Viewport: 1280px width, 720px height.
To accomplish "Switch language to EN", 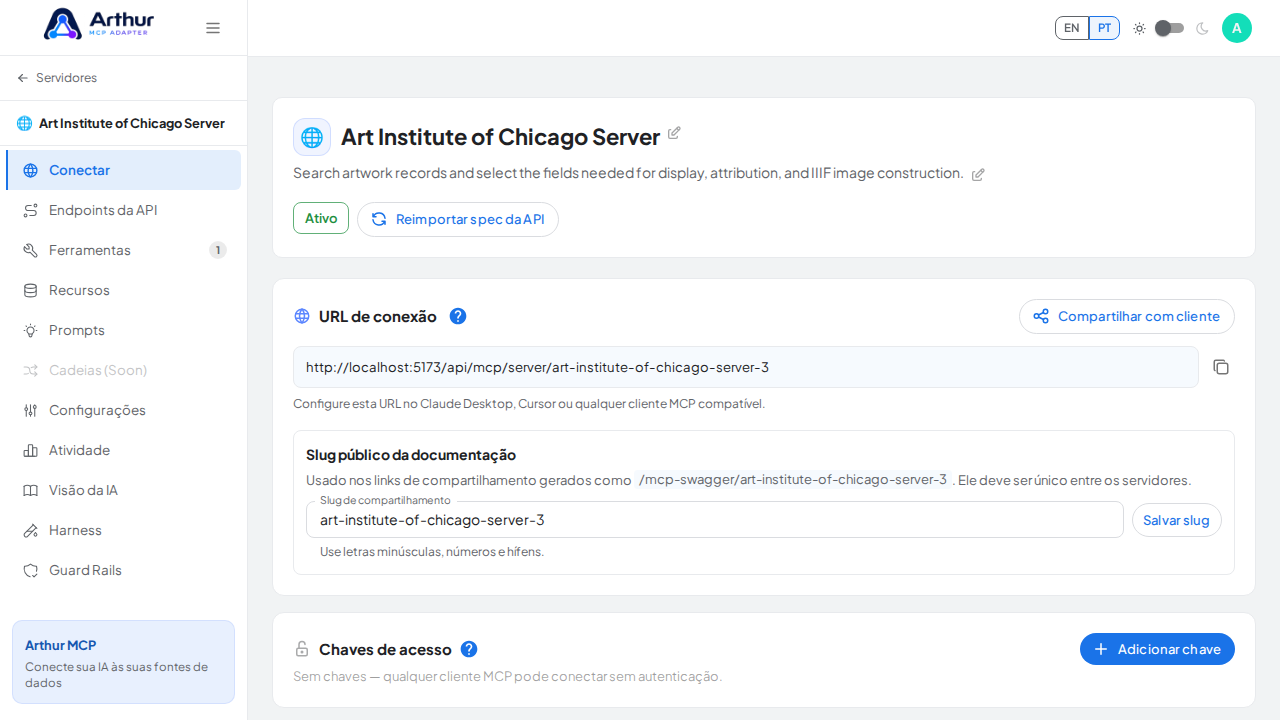I will pyautogui.click(x=1072, y=28).
